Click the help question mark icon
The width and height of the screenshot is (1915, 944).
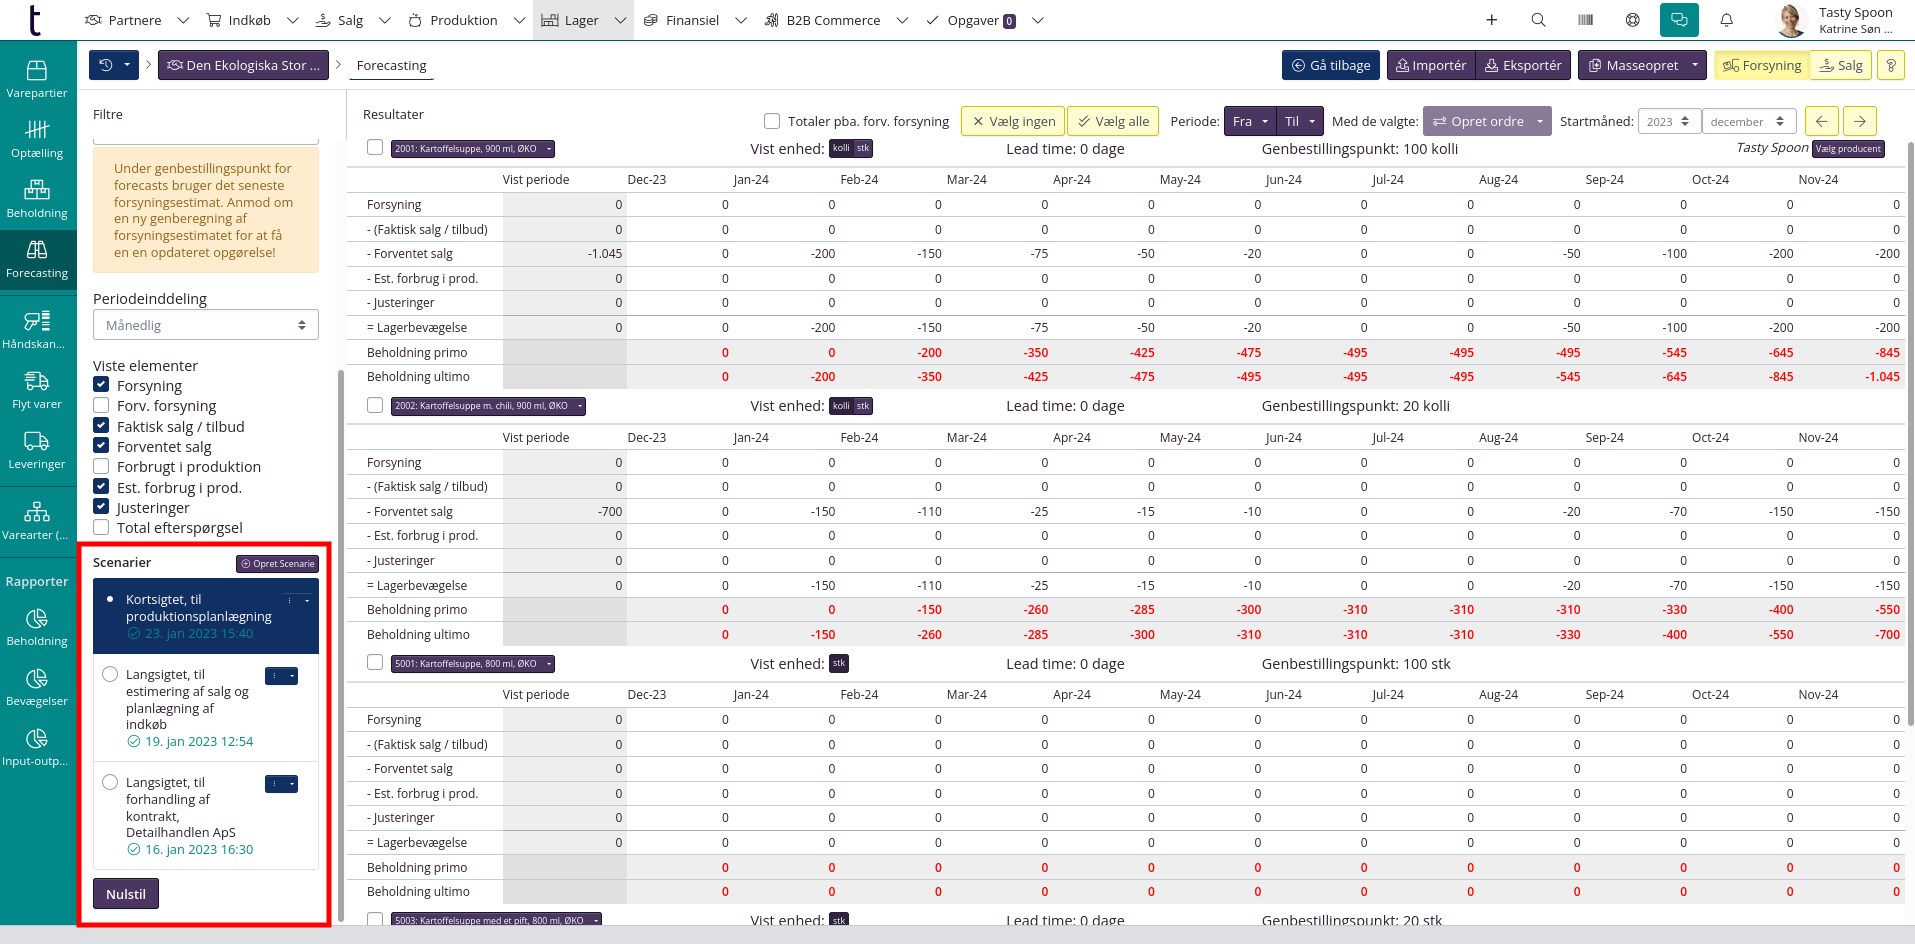click(x=1890, y=65)
